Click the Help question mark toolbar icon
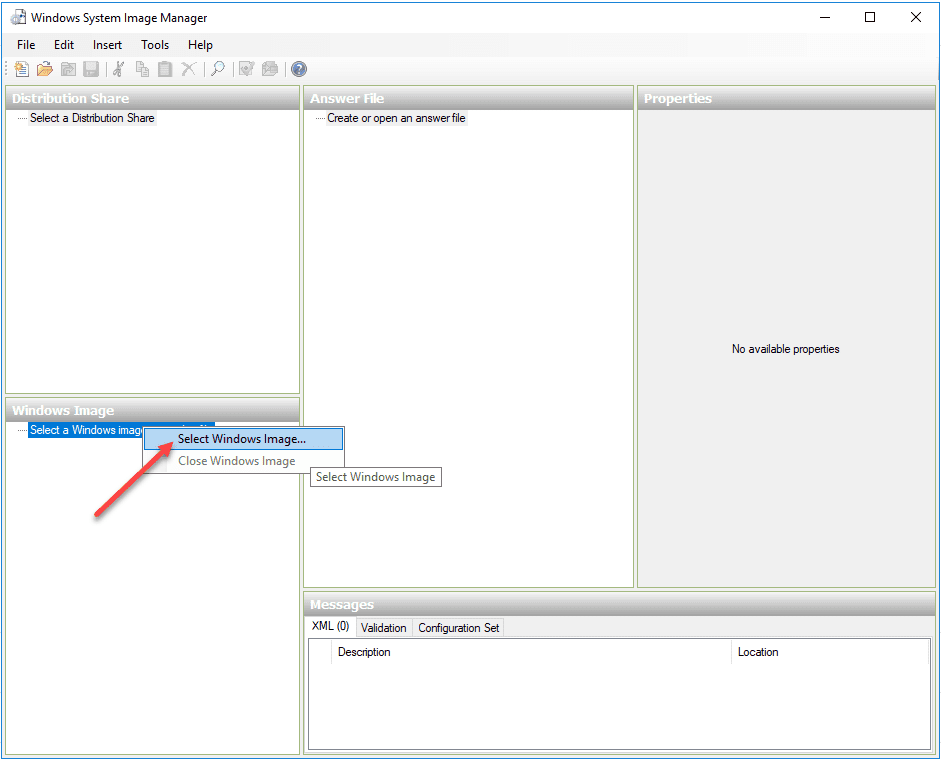Screen dimensions: 941x761 click(299, 69)
